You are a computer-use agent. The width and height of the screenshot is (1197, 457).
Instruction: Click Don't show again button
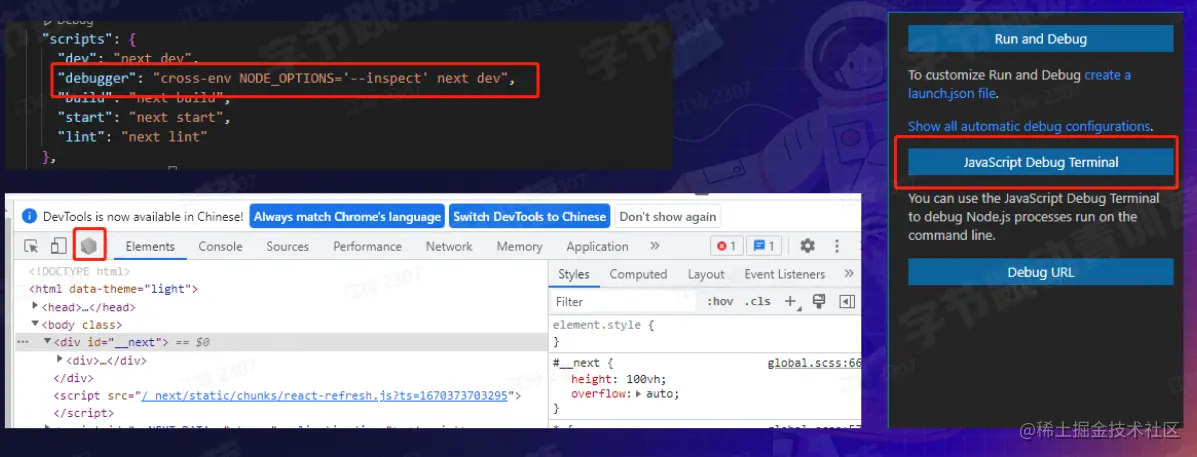(x=668, y=217)
